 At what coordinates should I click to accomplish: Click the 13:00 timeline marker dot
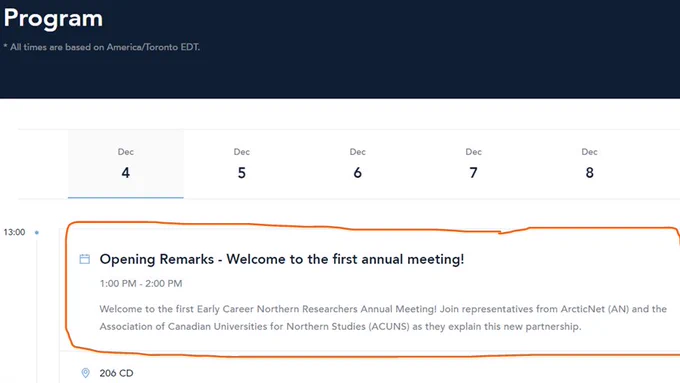pyautogui.click(x=37, y=232)
